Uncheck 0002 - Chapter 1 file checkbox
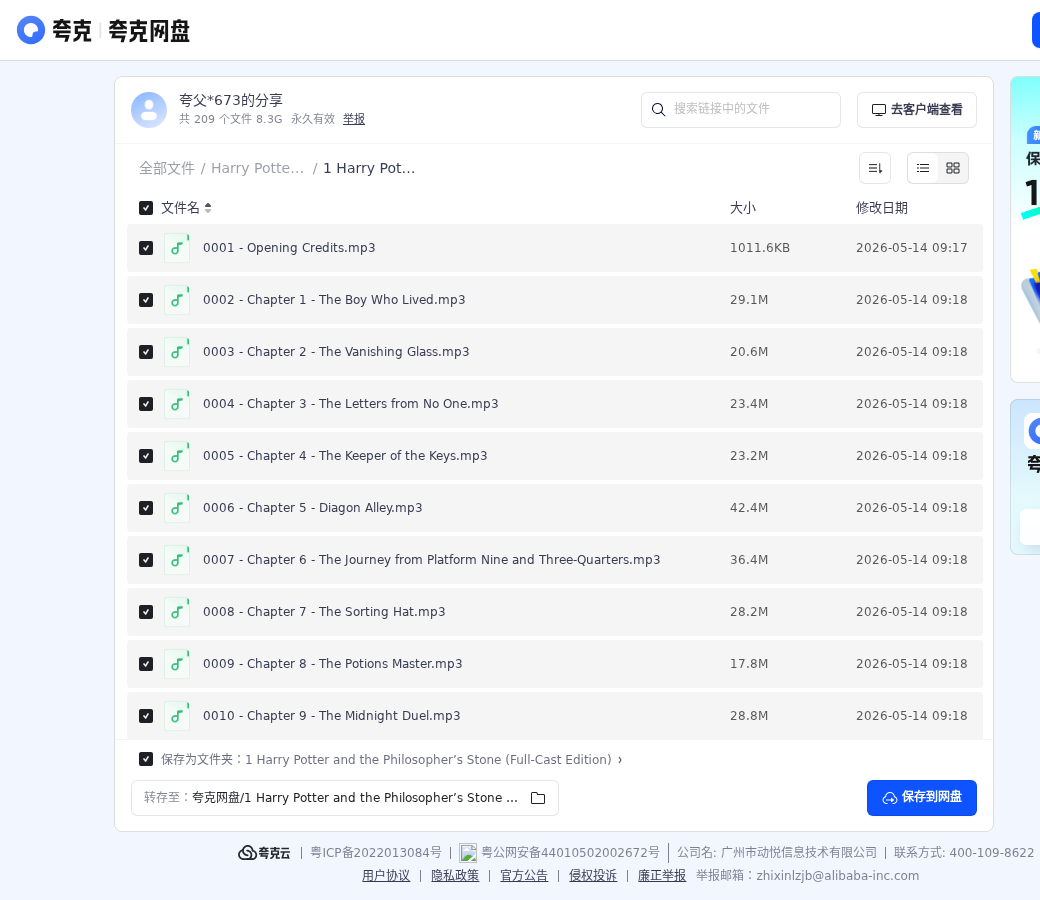The height and width of the screenshot is (900, 1040). click(146, 300)
